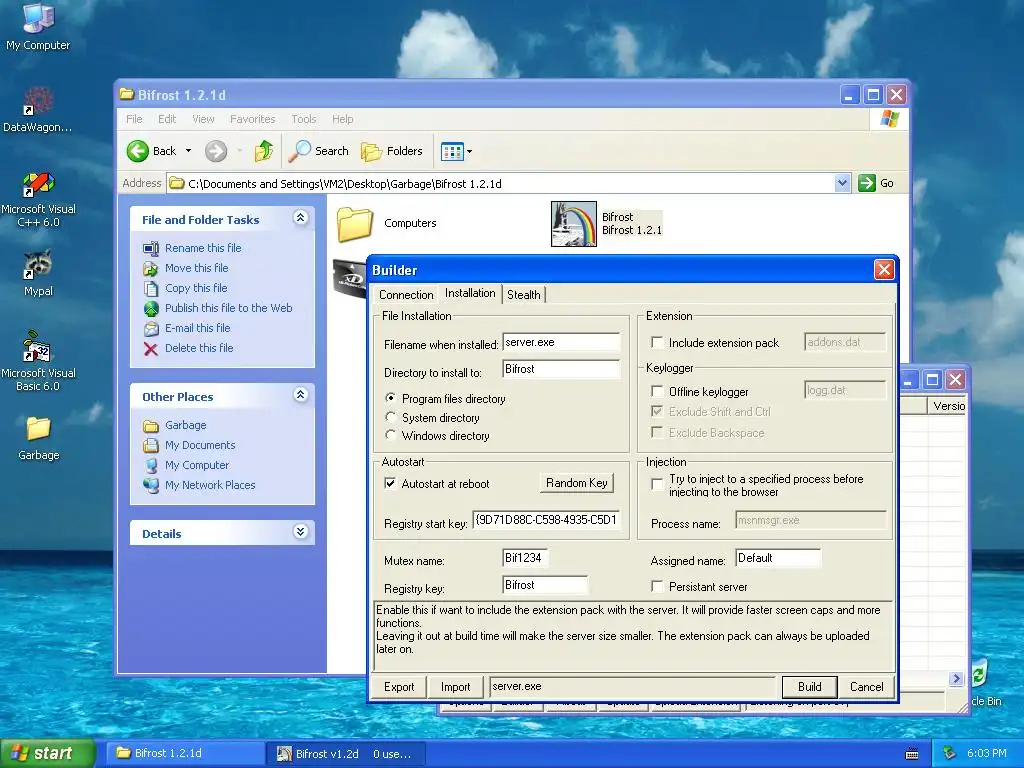Enable Offline keylogger checkbox
This screenshot has width=1024, height=768.
(657, 391)
